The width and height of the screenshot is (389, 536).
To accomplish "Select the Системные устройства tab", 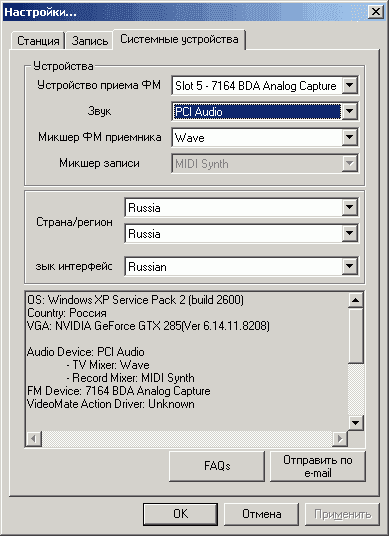I will (x=179, y=39).
